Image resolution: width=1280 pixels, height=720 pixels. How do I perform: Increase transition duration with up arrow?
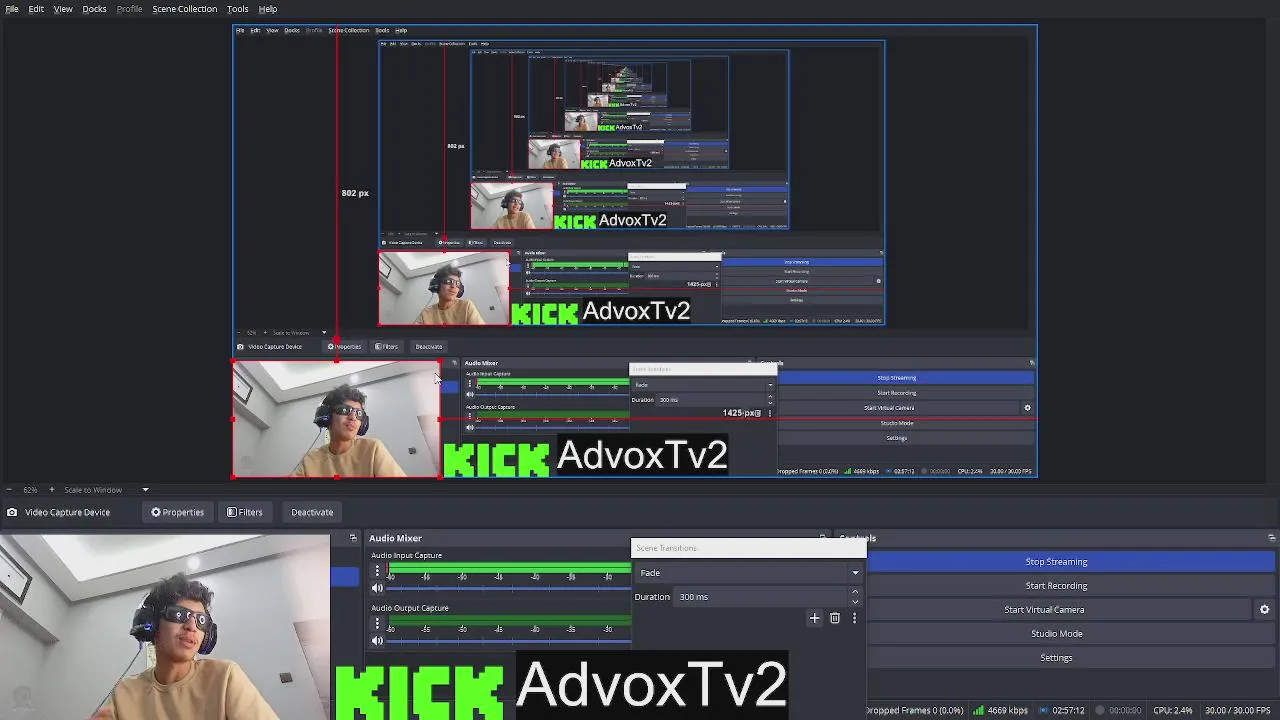854,592
